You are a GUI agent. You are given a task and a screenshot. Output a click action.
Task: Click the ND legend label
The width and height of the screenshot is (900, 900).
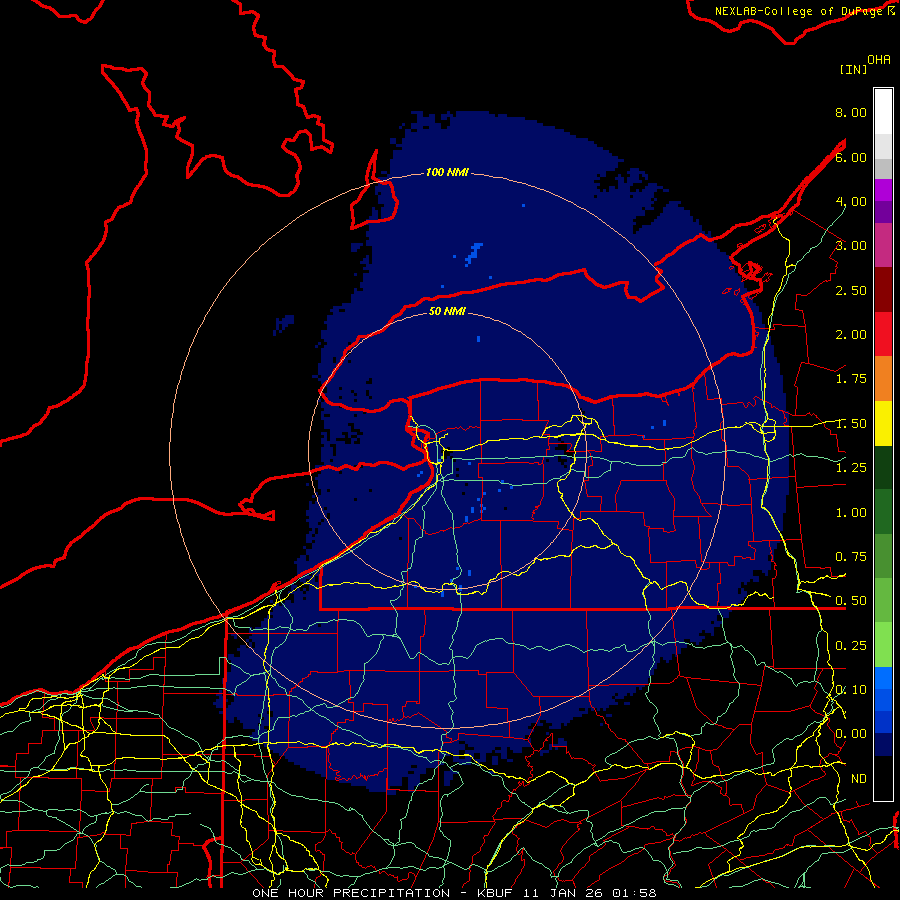(x=859, y=779)
